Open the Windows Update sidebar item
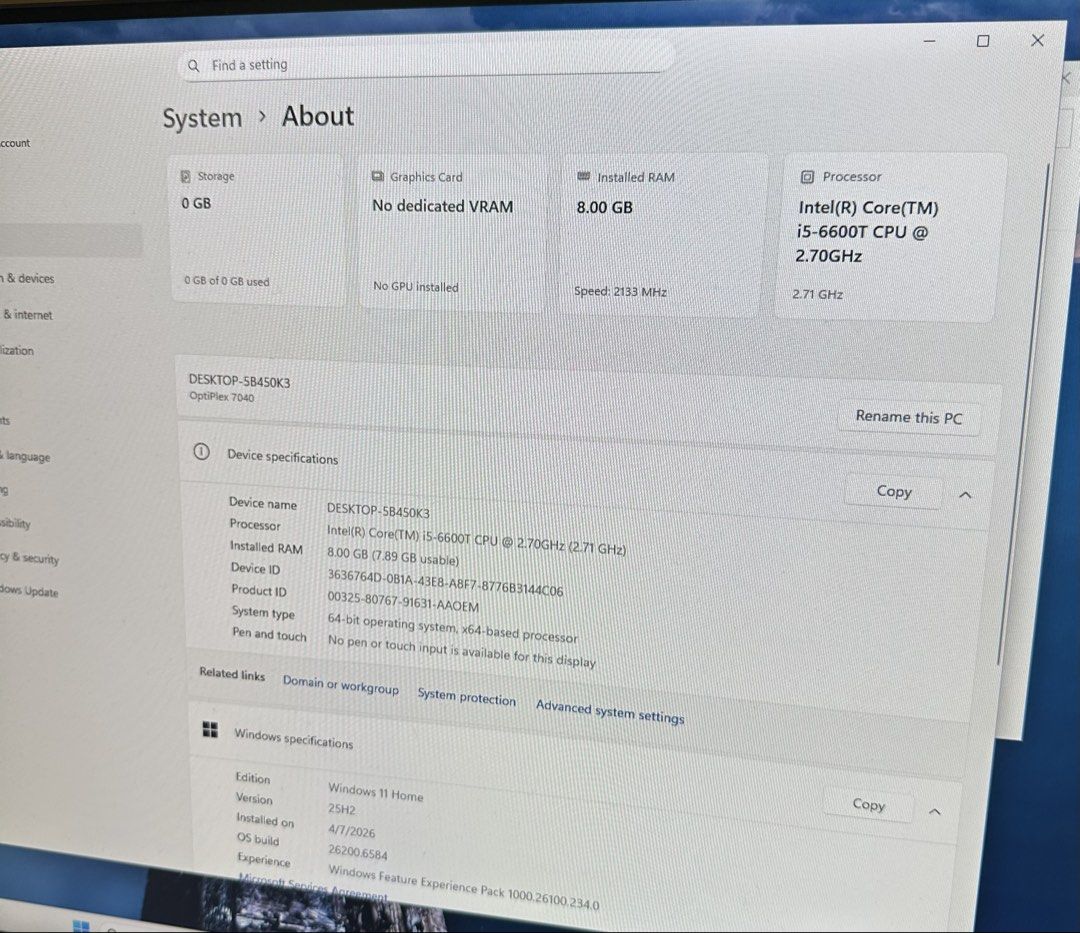 click(29, 591)
